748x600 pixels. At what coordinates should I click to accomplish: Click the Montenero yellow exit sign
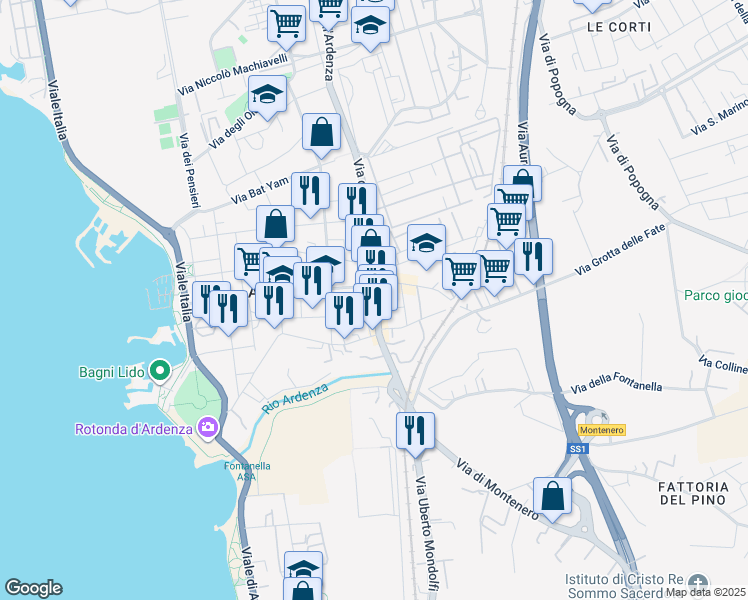point(602,430)
